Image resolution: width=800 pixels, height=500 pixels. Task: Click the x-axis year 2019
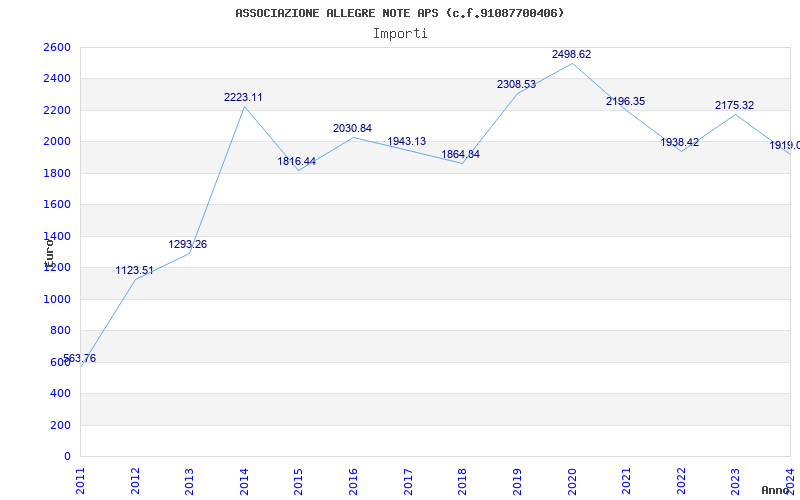point(517,481)
